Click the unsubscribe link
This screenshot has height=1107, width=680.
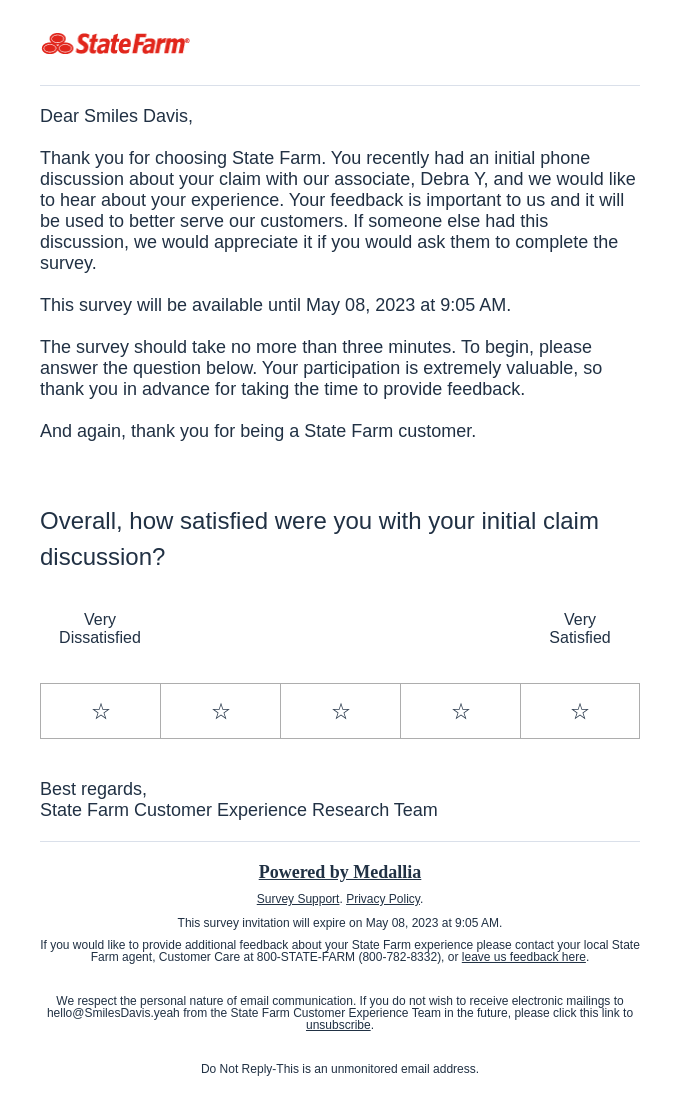click(x=338, y=1025)
